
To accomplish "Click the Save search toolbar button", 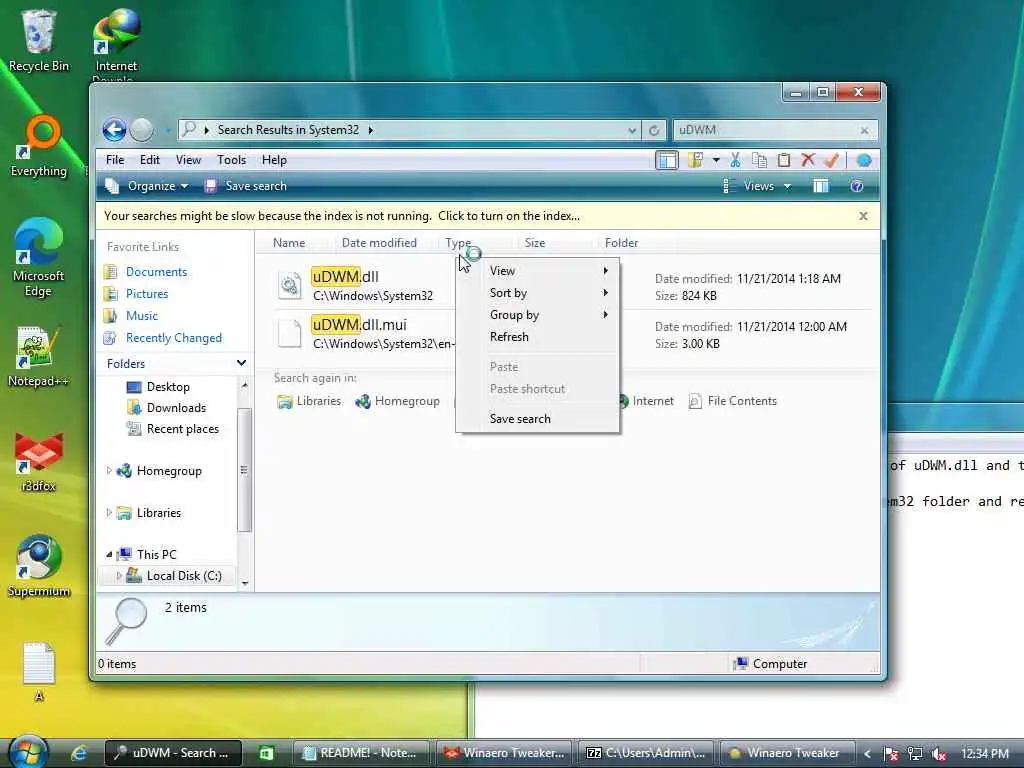I will pyautogui.click(x=246, y=186).
